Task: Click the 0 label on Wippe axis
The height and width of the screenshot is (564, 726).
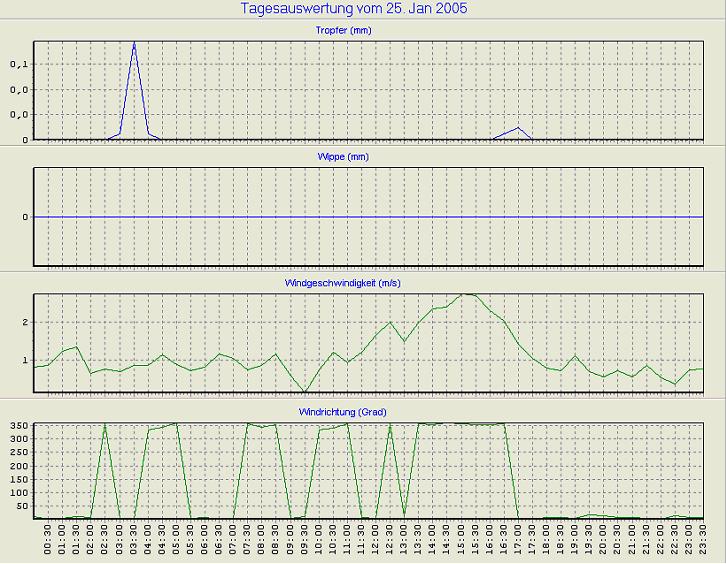Action: pos(26,217)
